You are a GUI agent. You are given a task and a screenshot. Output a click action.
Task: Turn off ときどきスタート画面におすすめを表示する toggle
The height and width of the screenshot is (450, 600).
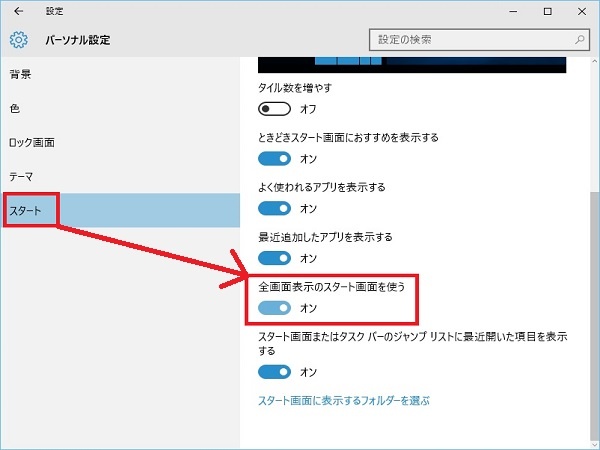[x=274, y=158]
